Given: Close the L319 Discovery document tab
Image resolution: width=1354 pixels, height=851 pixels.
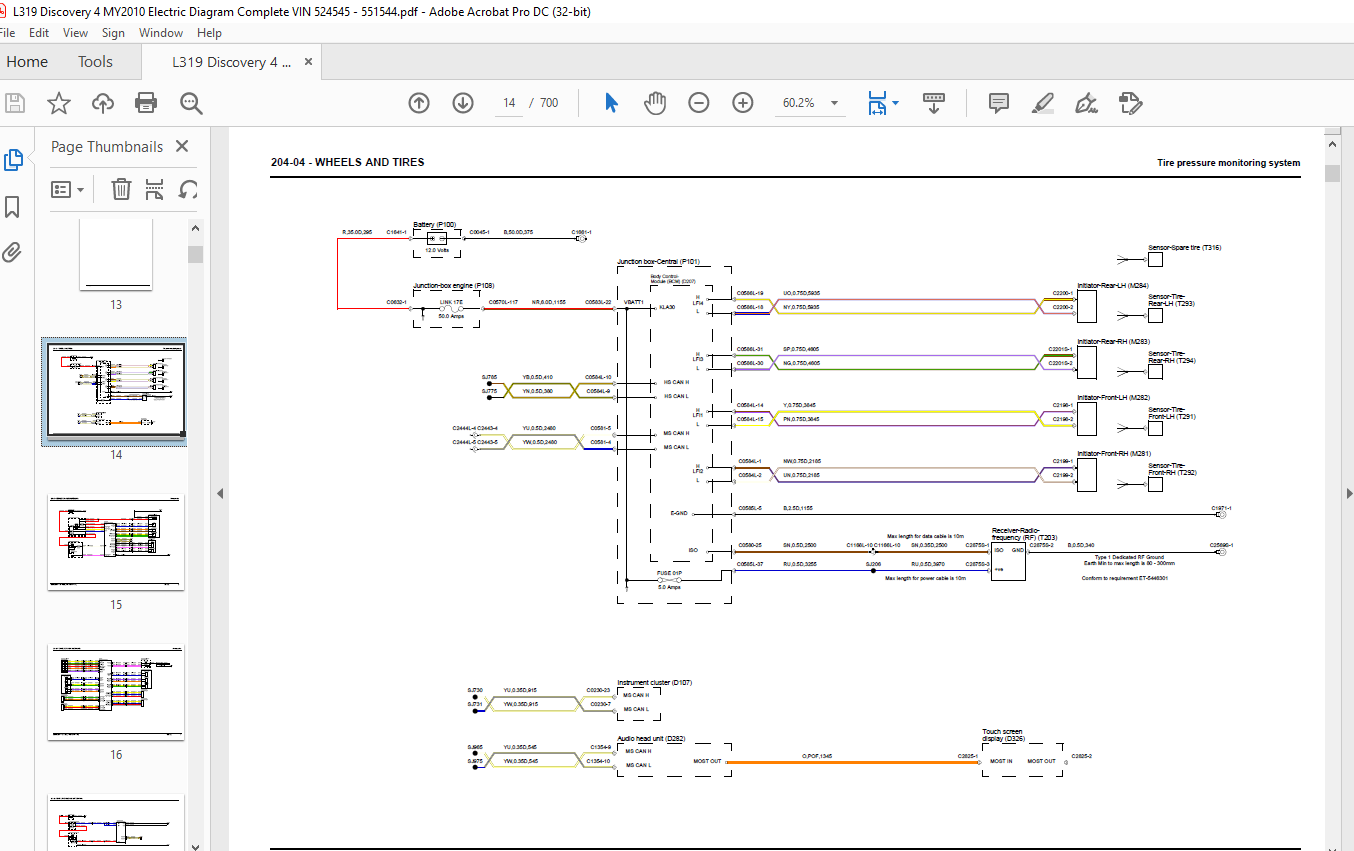Looking at the screenshot, I should tap(309, 62).
